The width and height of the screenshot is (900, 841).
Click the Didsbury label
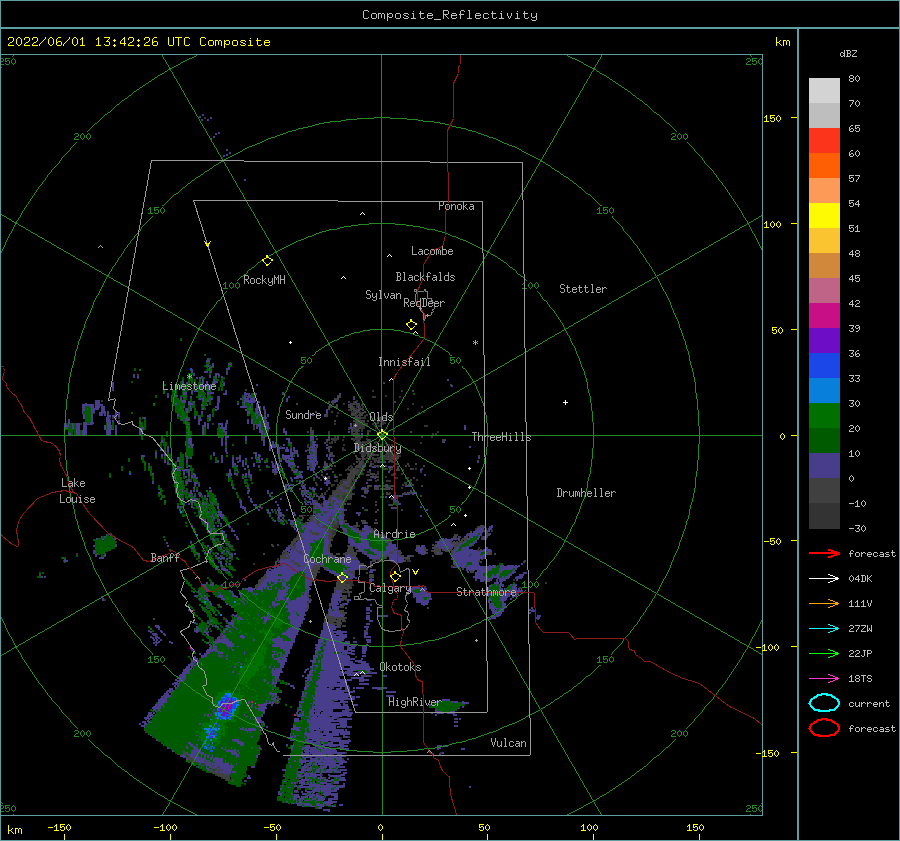377,448
